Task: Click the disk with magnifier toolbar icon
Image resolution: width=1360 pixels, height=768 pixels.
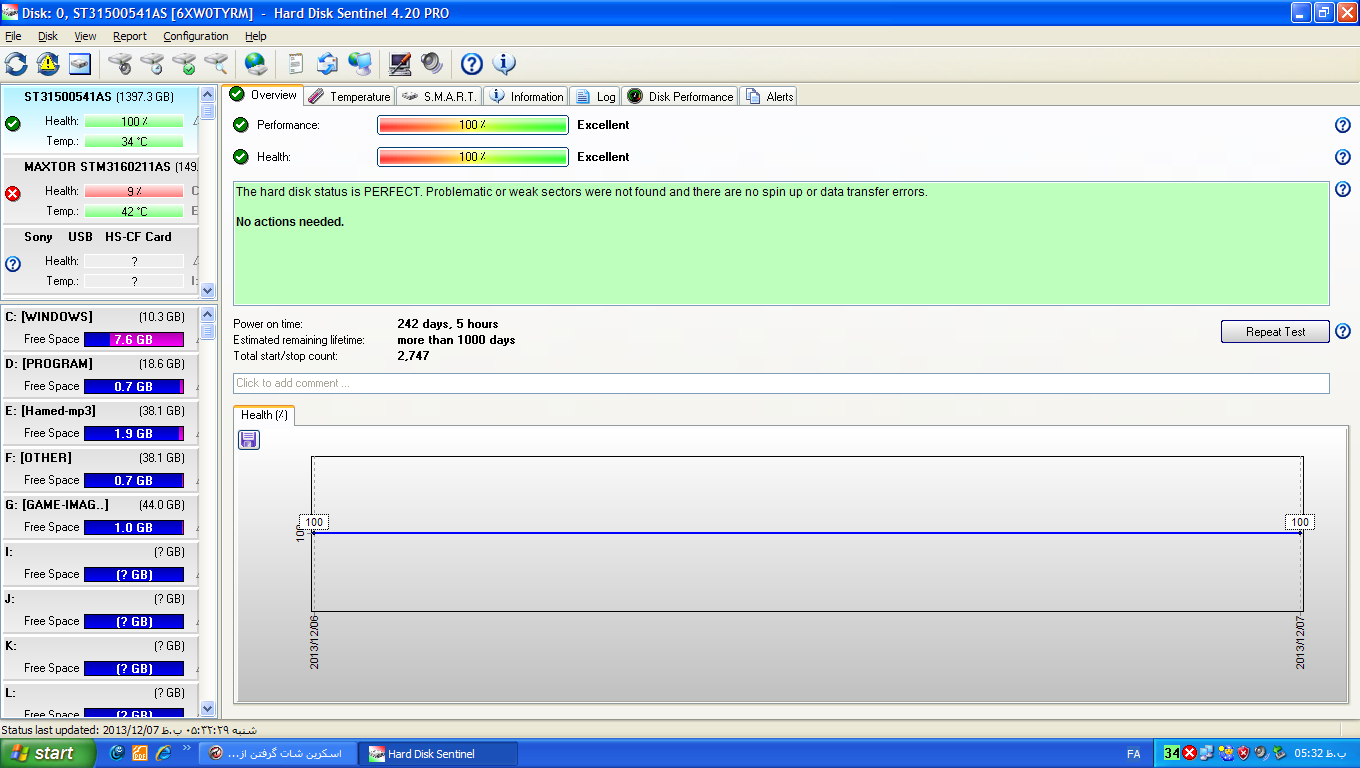Action: tap(216, 64)
